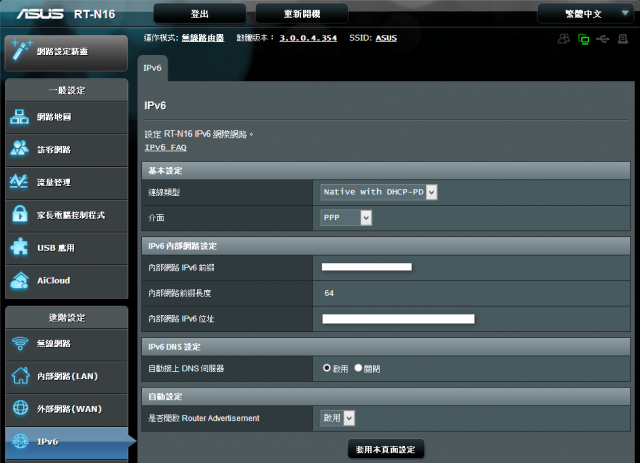Image resolution: width=640 pixels, height=463 pixels.
Task: Click the ASUS logo
Action: [x=40, y=14]
